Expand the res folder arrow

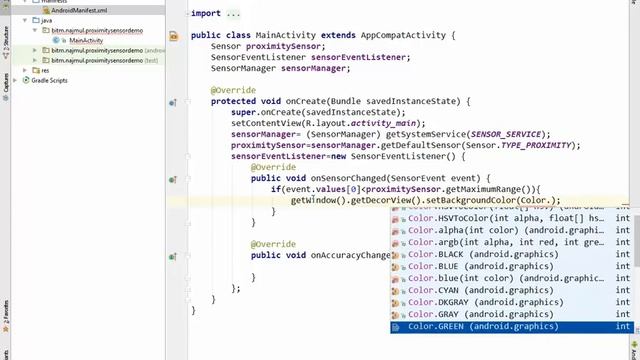pos(25,70)
